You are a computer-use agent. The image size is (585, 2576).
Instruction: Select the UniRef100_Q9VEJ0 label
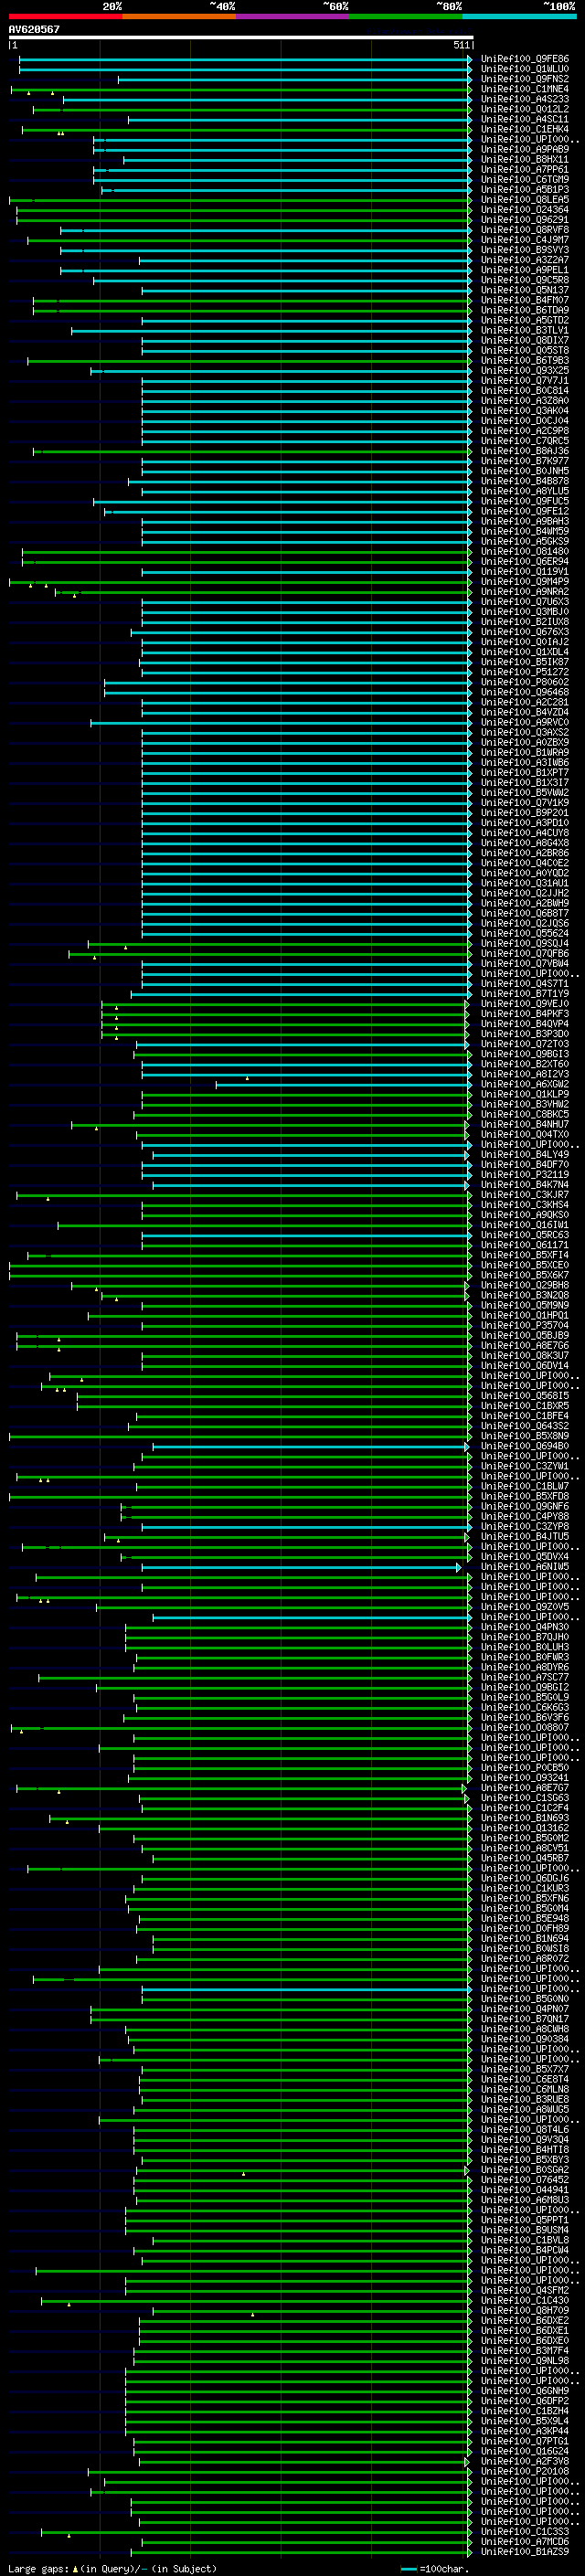point(524,1004)
